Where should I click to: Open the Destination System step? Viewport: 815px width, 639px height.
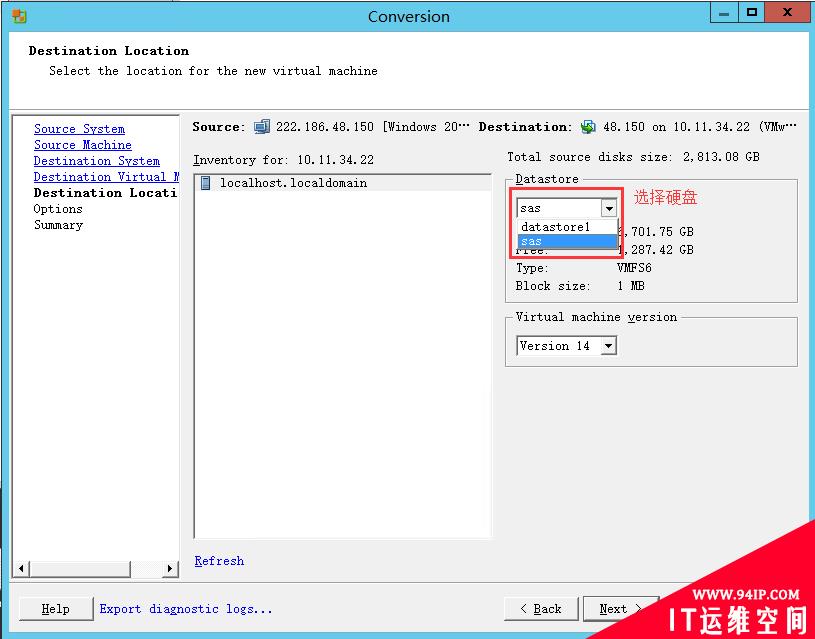coord(97,161)
